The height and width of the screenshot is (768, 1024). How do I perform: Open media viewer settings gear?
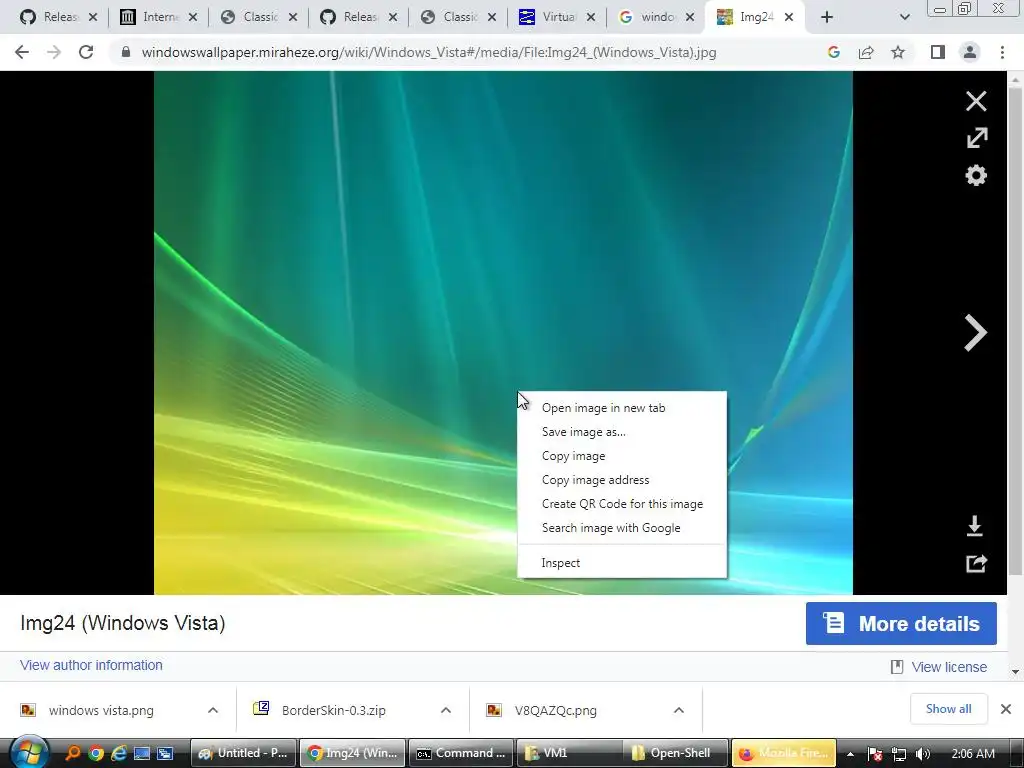click(x=976, y=175)
